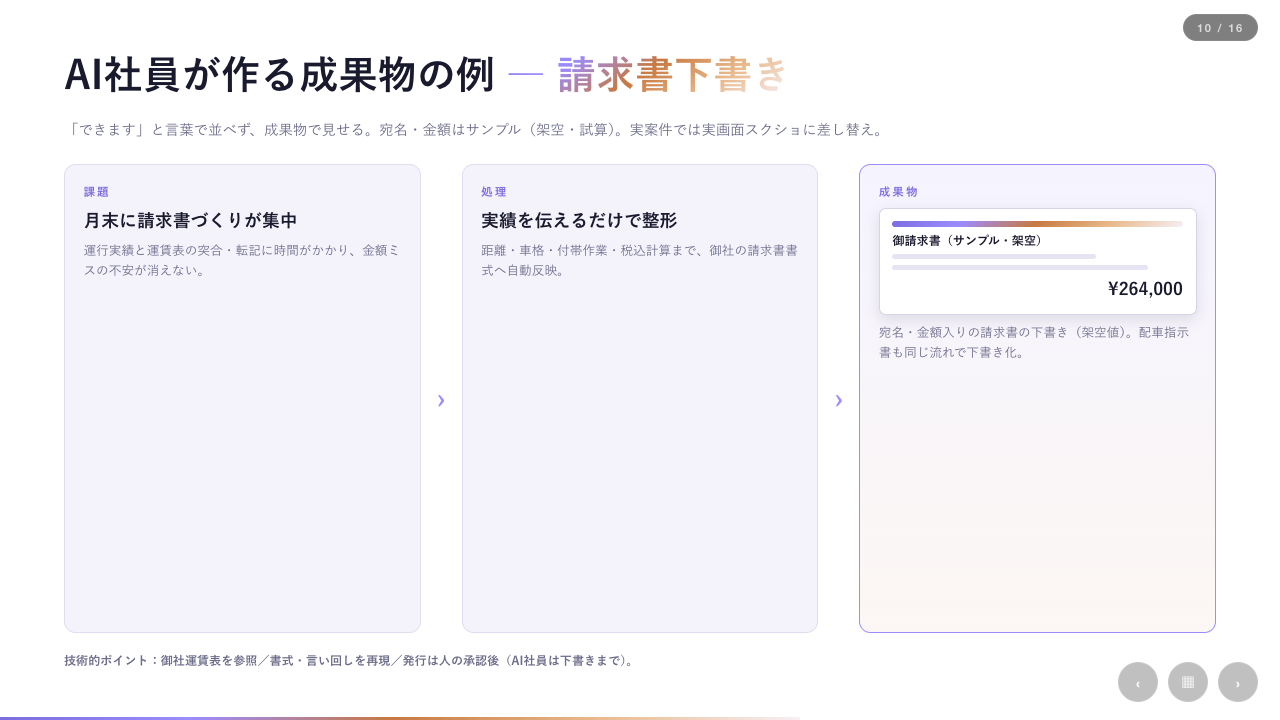Select the 成果物 card label
The image size is (1280, 720).
[898, 192]
